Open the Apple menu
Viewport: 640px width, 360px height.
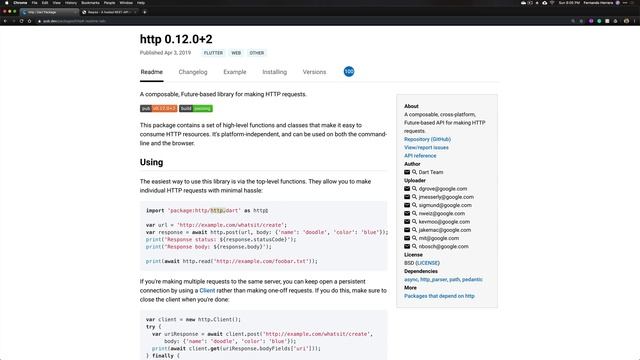point(7,2)
